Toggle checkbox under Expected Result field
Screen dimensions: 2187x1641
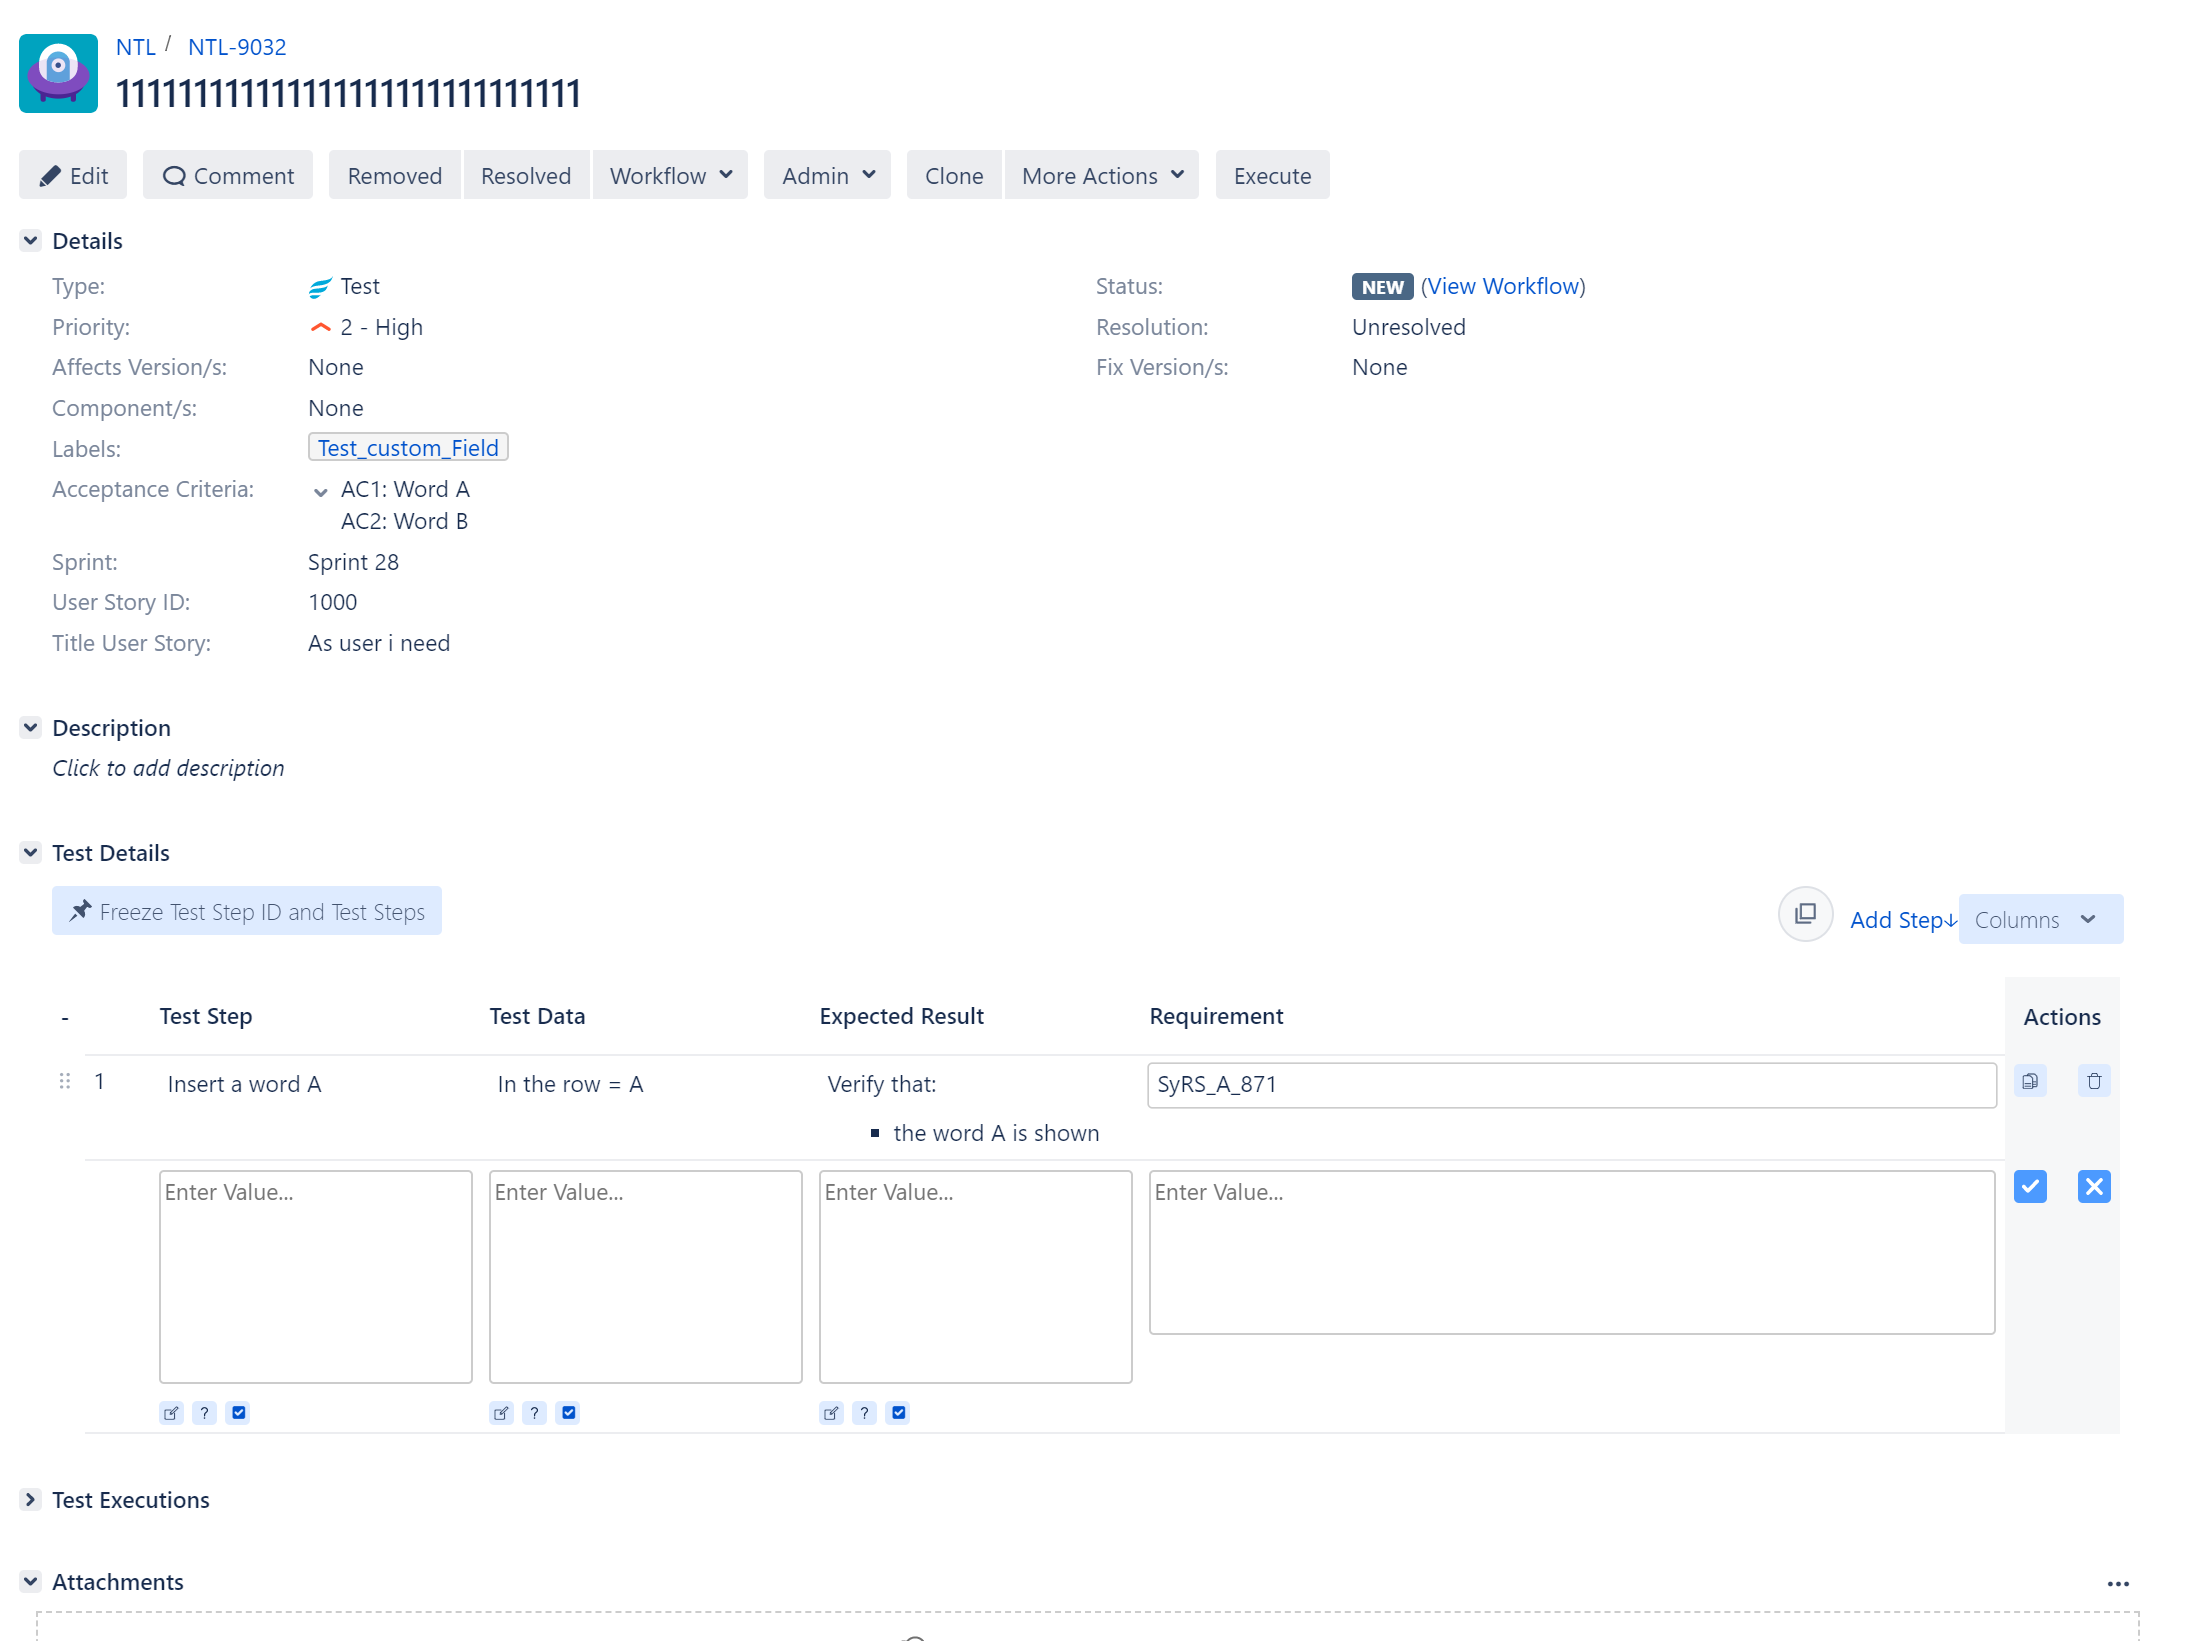(x=898, y=1413)
